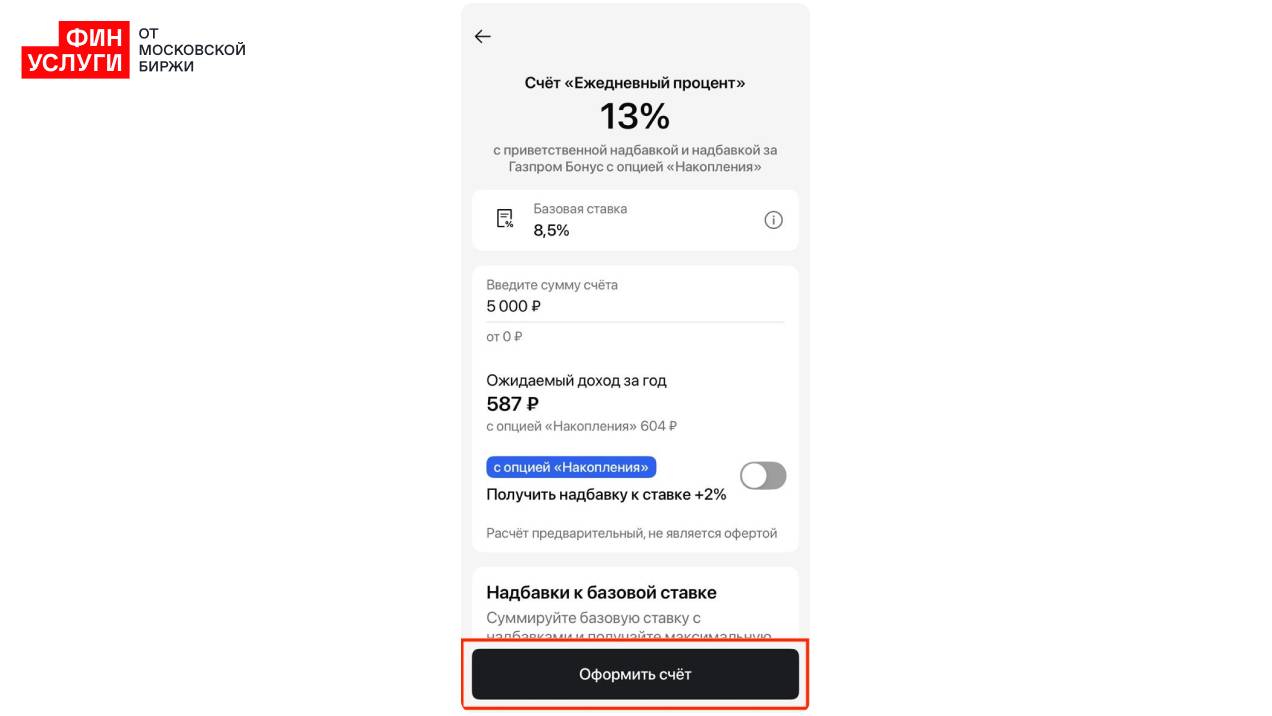
Task: Tap the от 0 ₽ minimum hint
Action: [504, 337]
